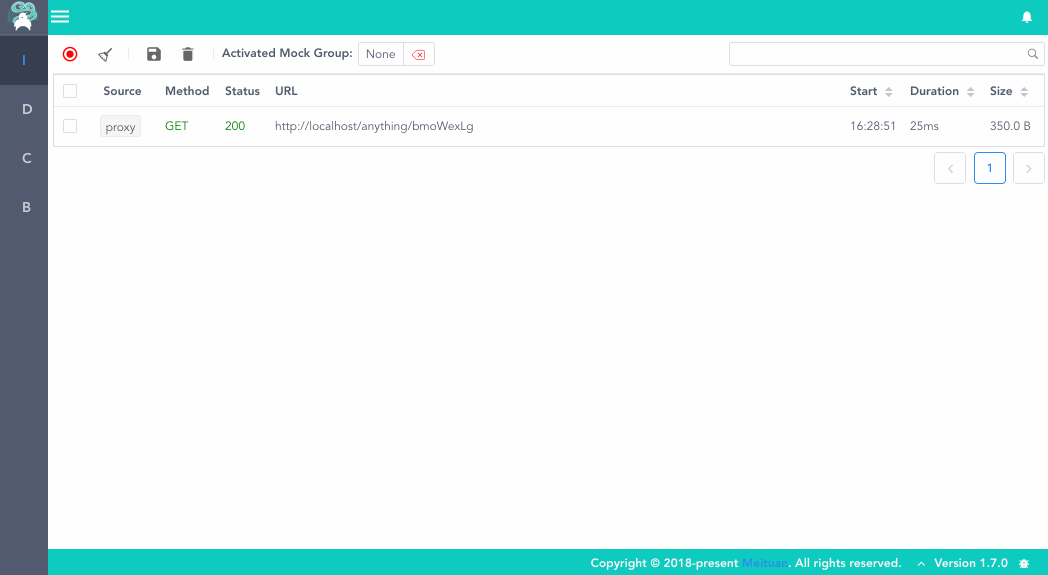Open the B sidebar tab

point(24,207)
